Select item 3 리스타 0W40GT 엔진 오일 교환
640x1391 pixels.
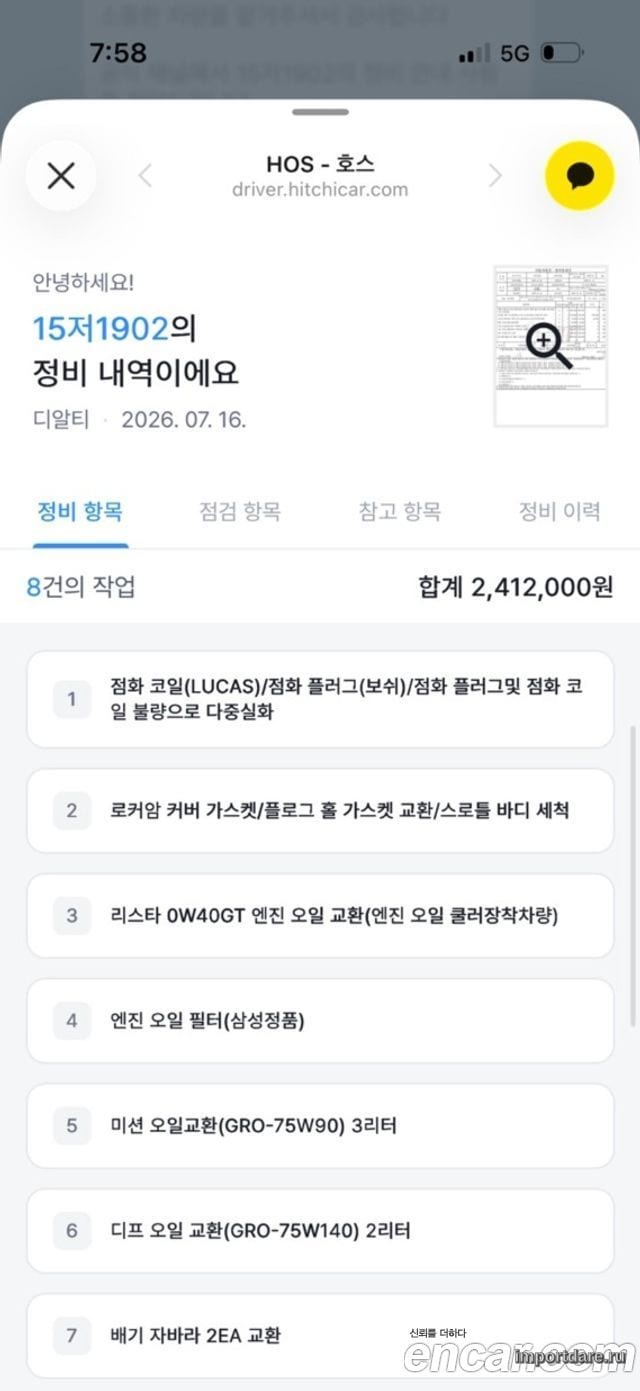point(320,916)
